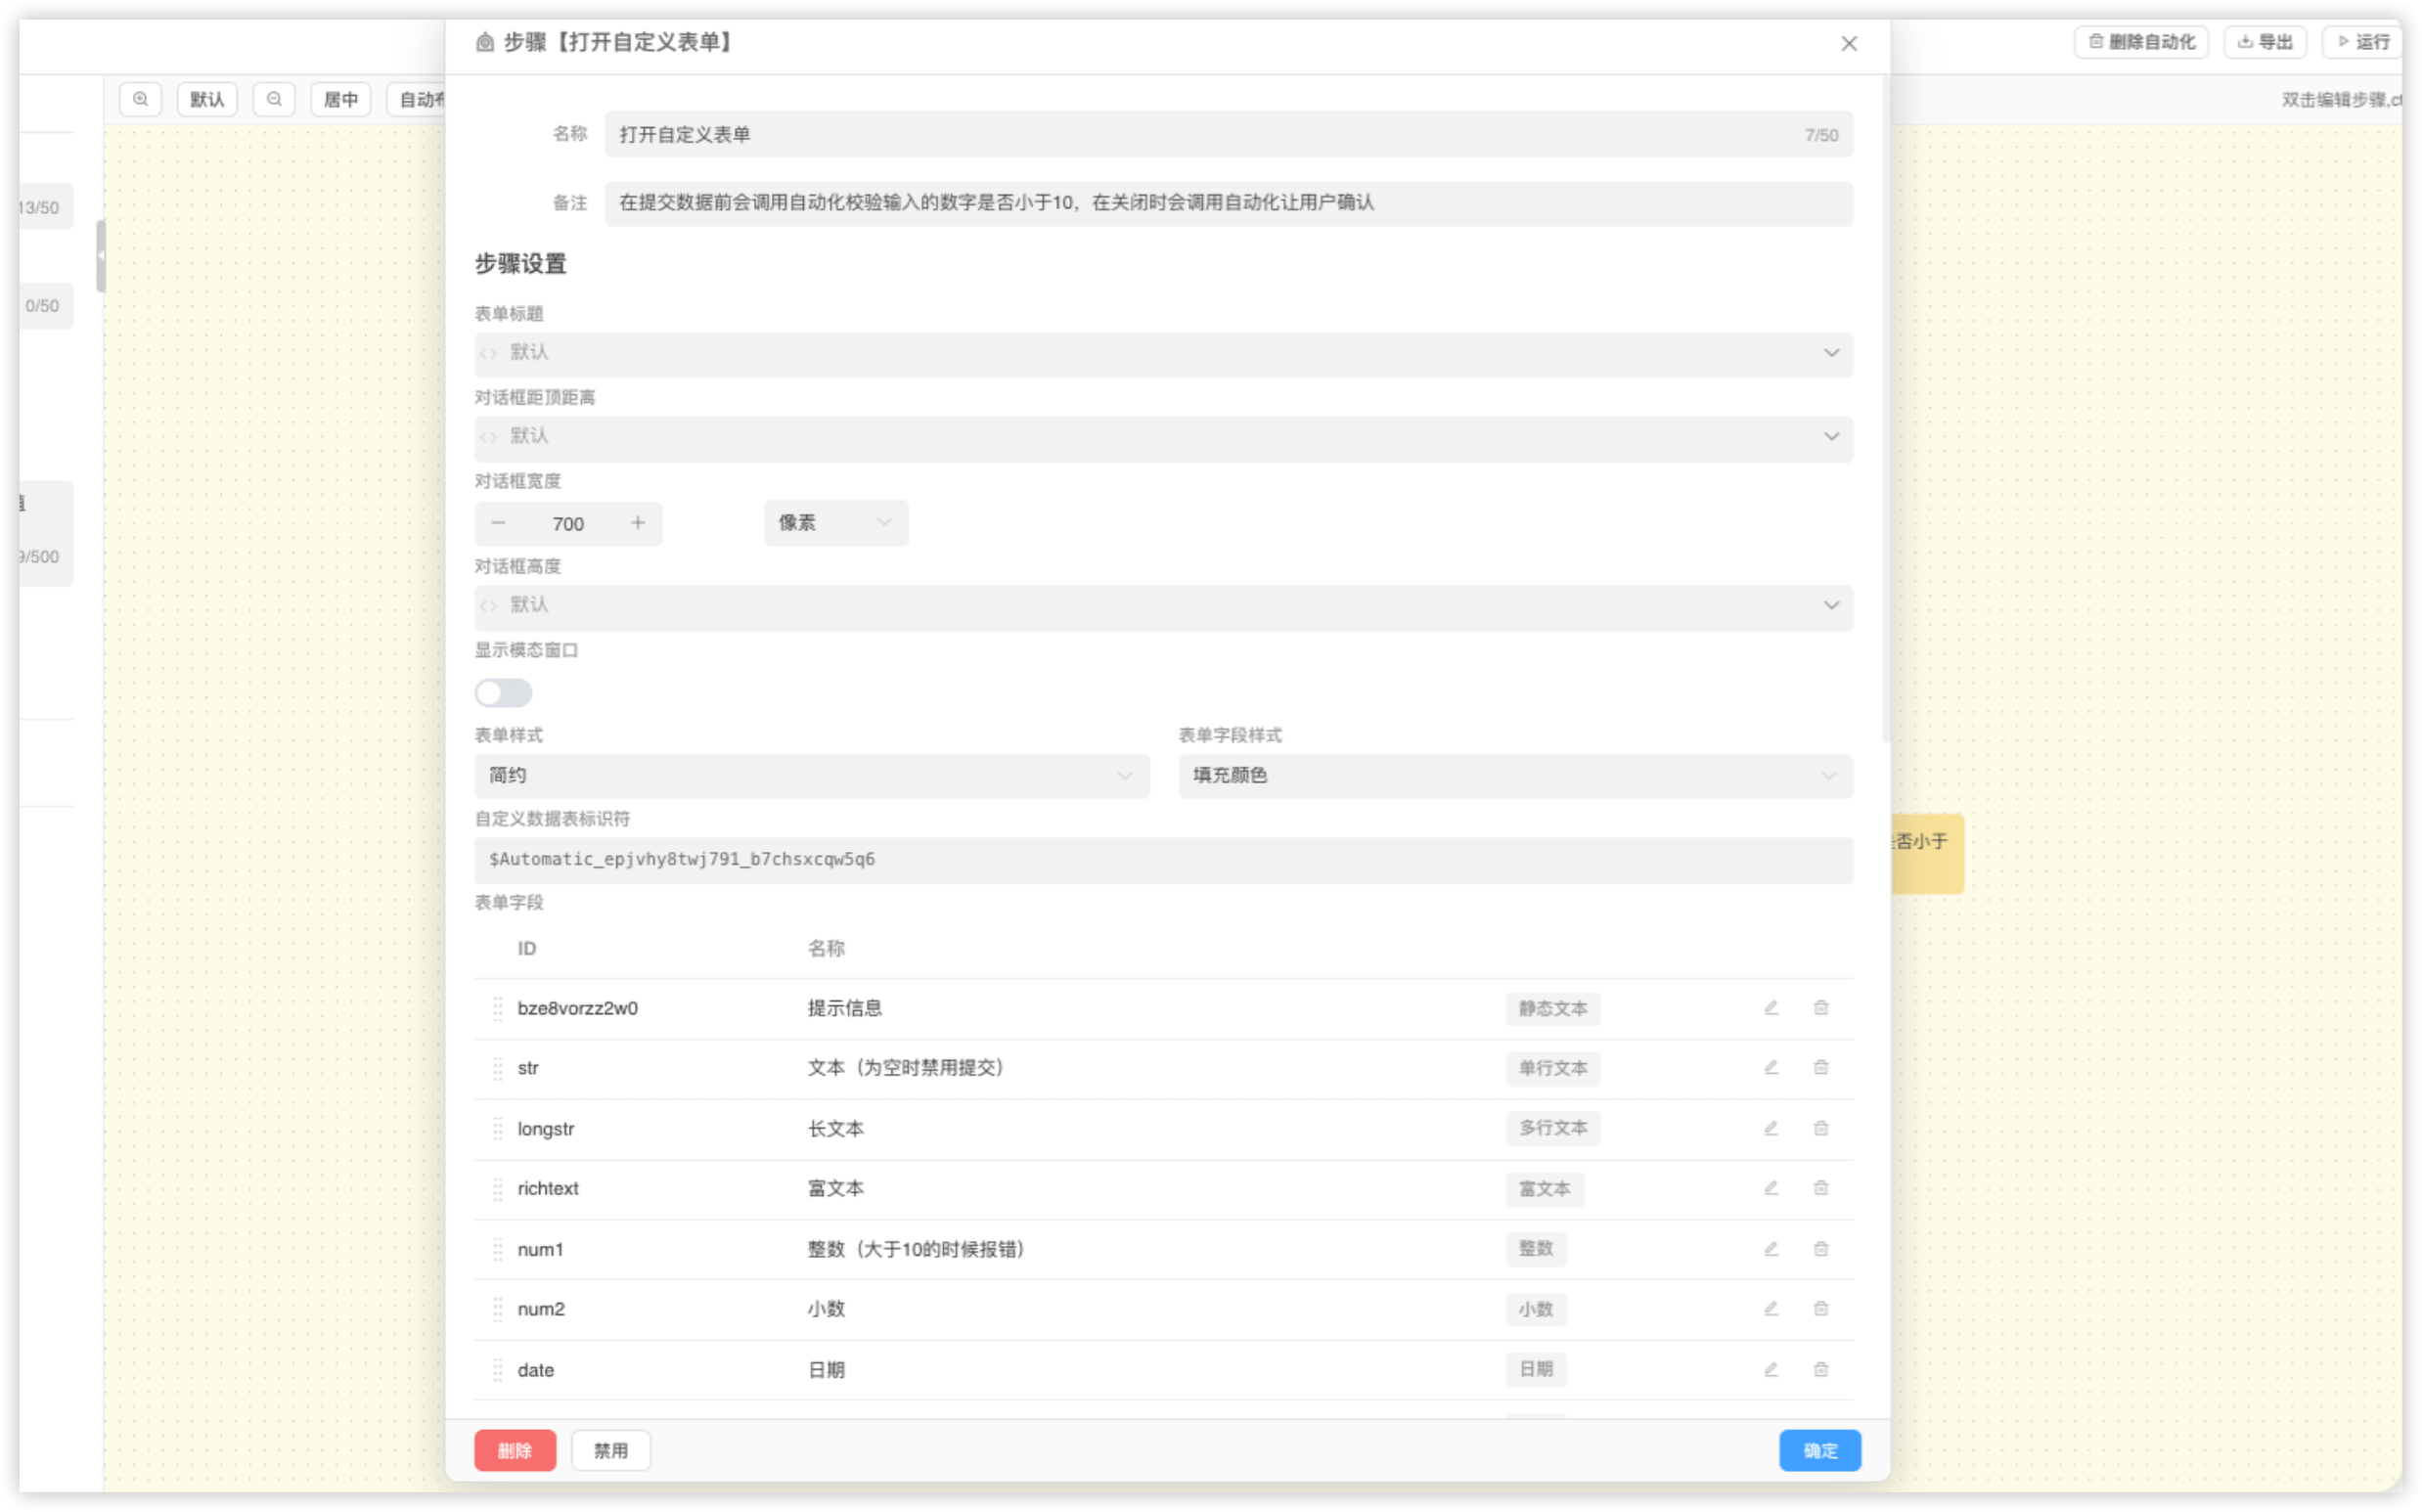The image size is (2422, 1512).
Task: Select the zoom-in magnifier tool
Action: click(140, 99)
